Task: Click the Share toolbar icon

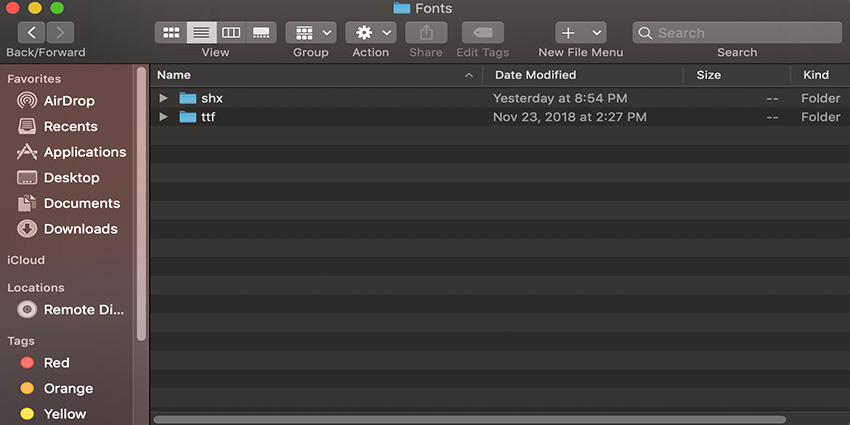Action: 426,33
